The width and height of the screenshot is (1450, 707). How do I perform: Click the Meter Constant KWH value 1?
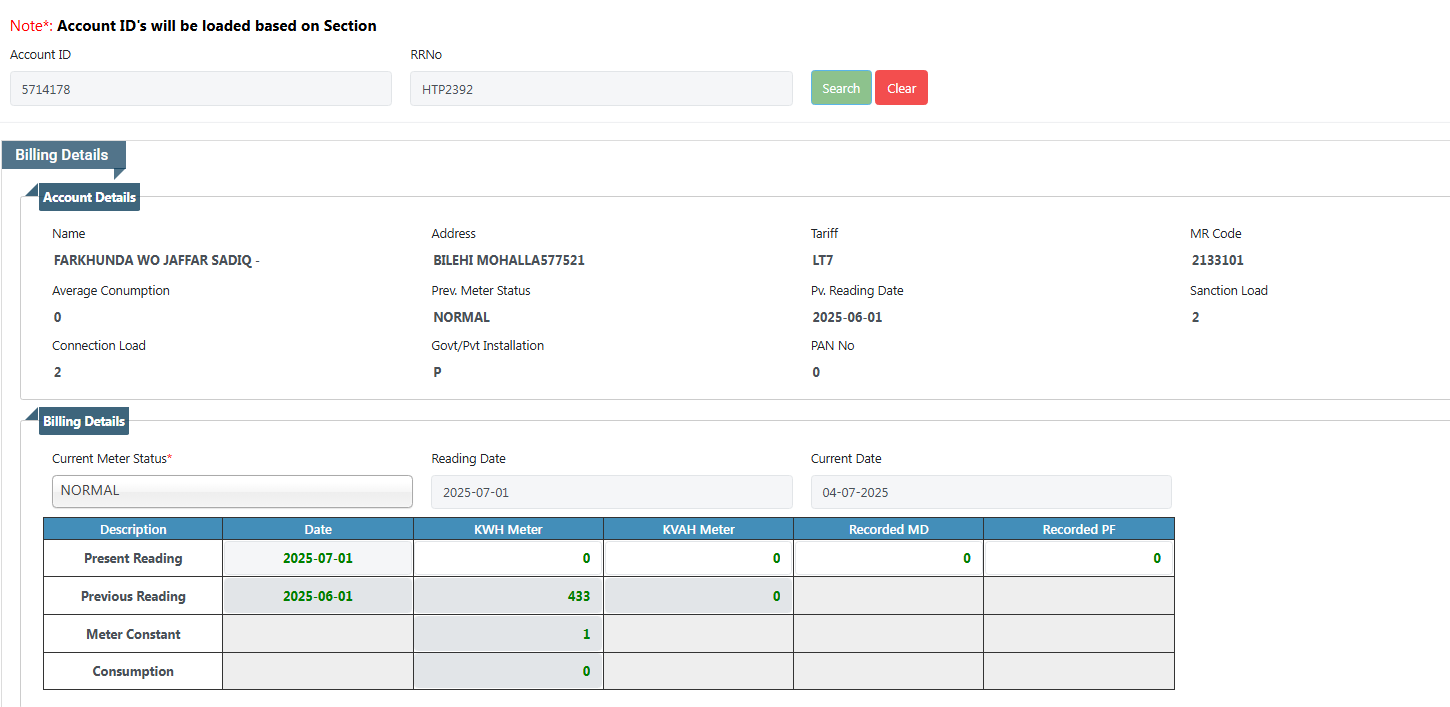tap(508, 634)
